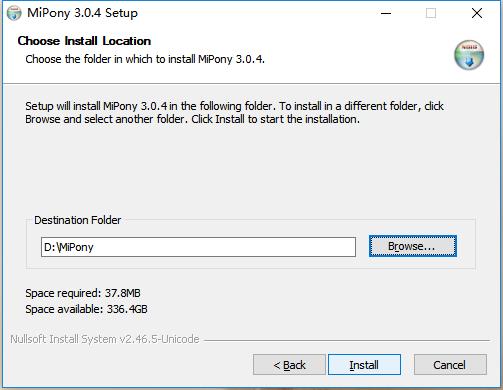This screenshot has height=390, width=503.
Task: Abort setup using the Cancel button
Action: click(450, 365)
